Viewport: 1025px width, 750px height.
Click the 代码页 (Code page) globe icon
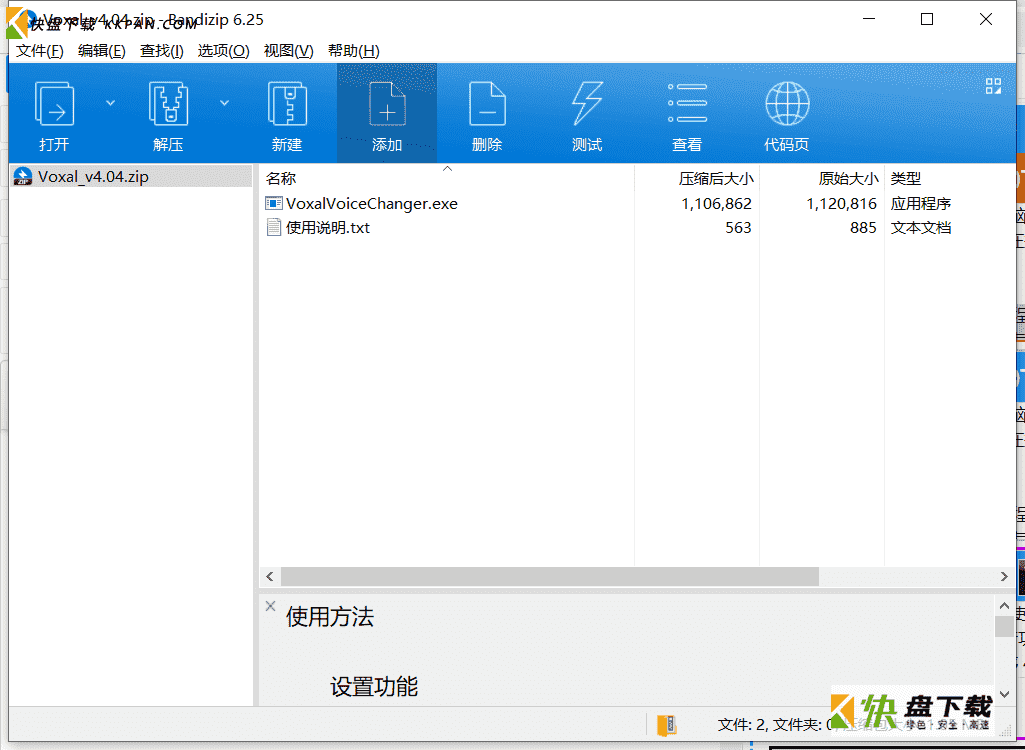point(787,103)
